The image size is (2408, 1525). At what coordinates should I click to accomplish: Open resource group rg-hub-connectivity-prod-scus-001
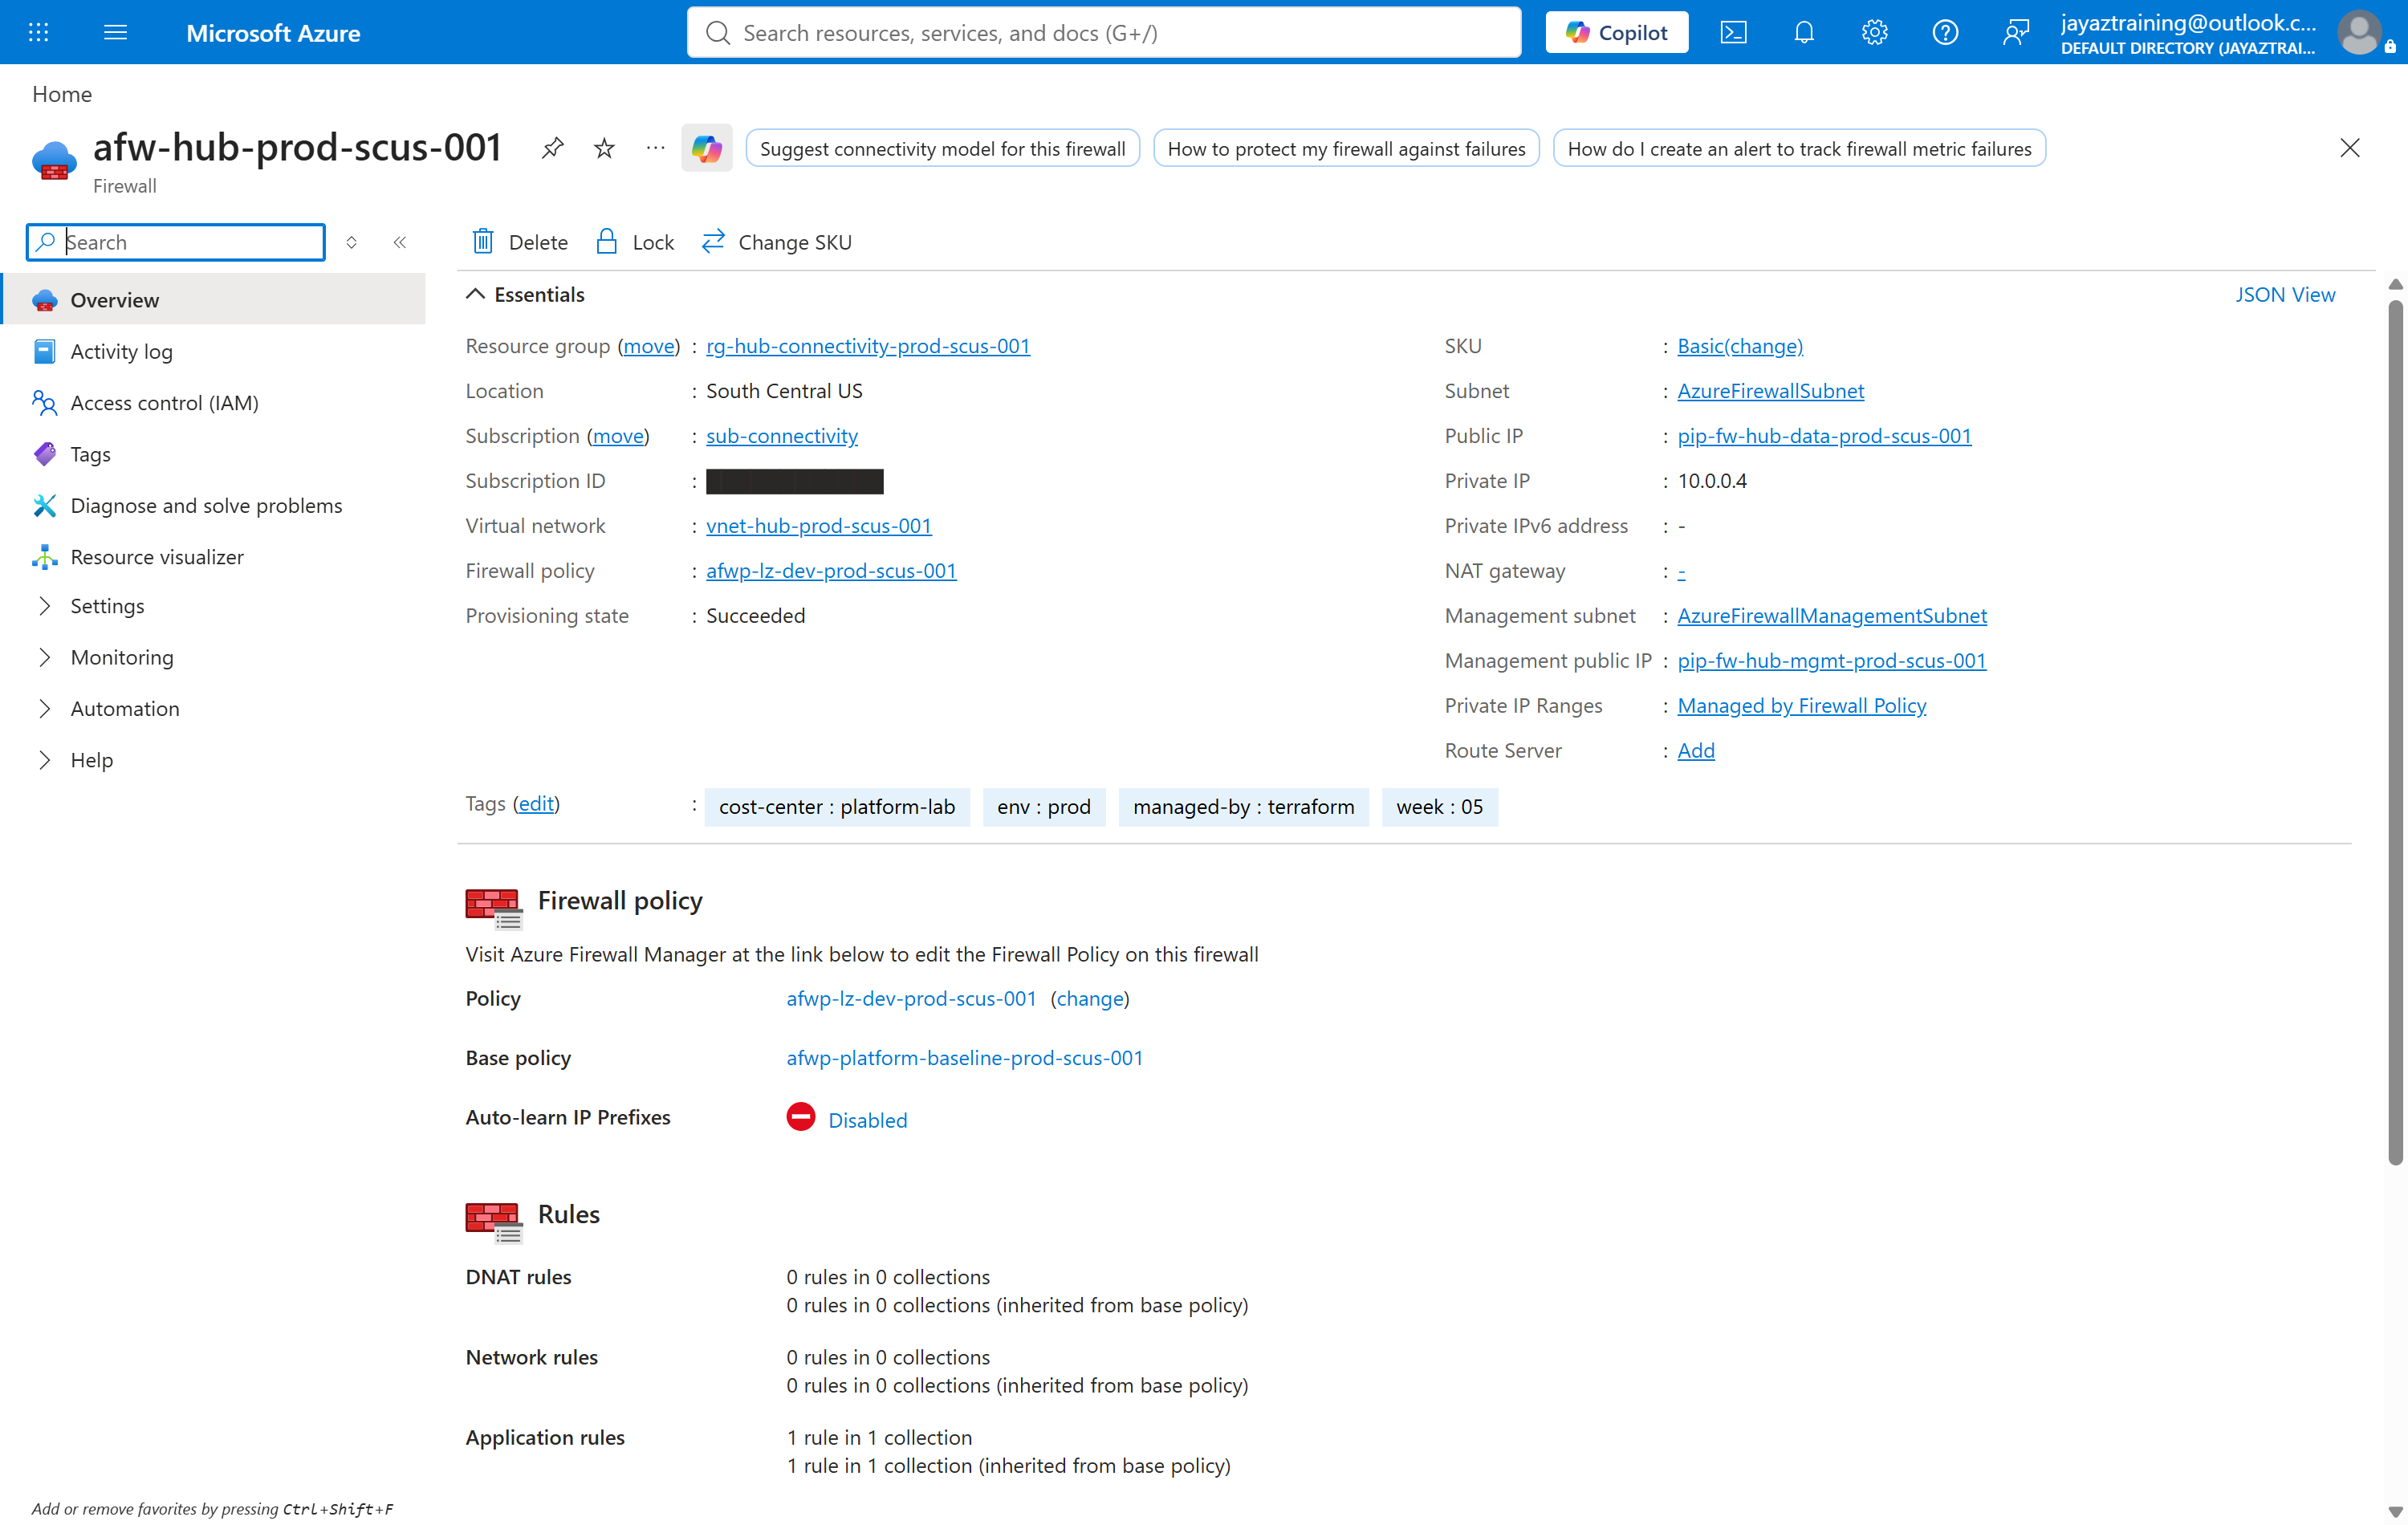point(868,346)
